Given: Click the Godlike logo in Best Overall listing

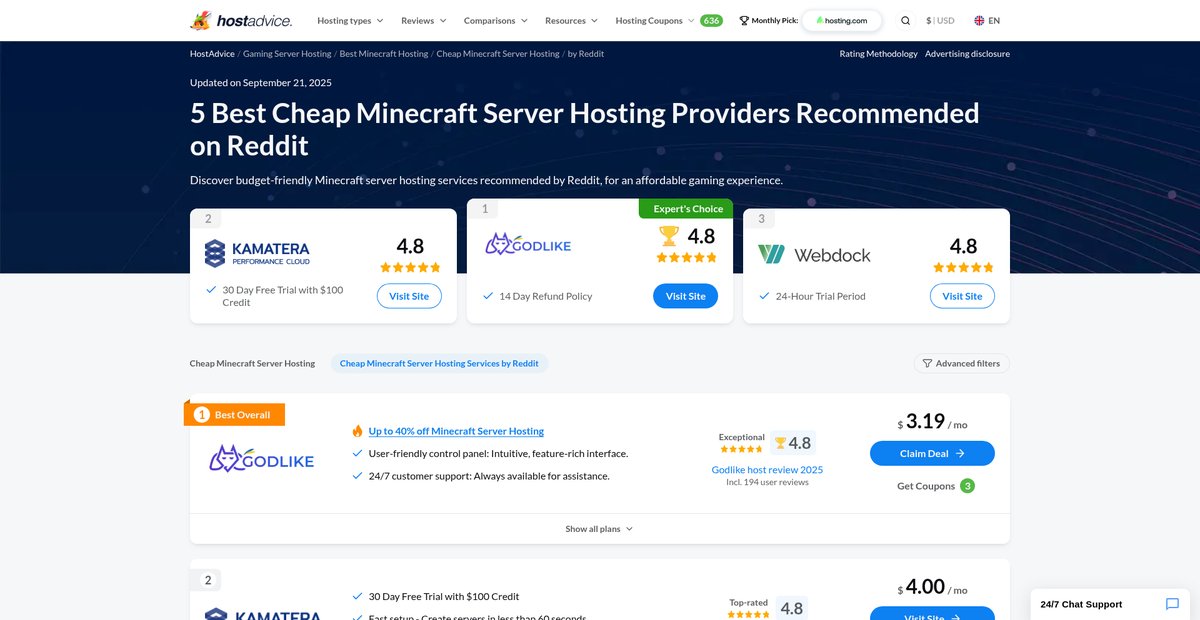Looking at the screenshot, I should (261, 458).
